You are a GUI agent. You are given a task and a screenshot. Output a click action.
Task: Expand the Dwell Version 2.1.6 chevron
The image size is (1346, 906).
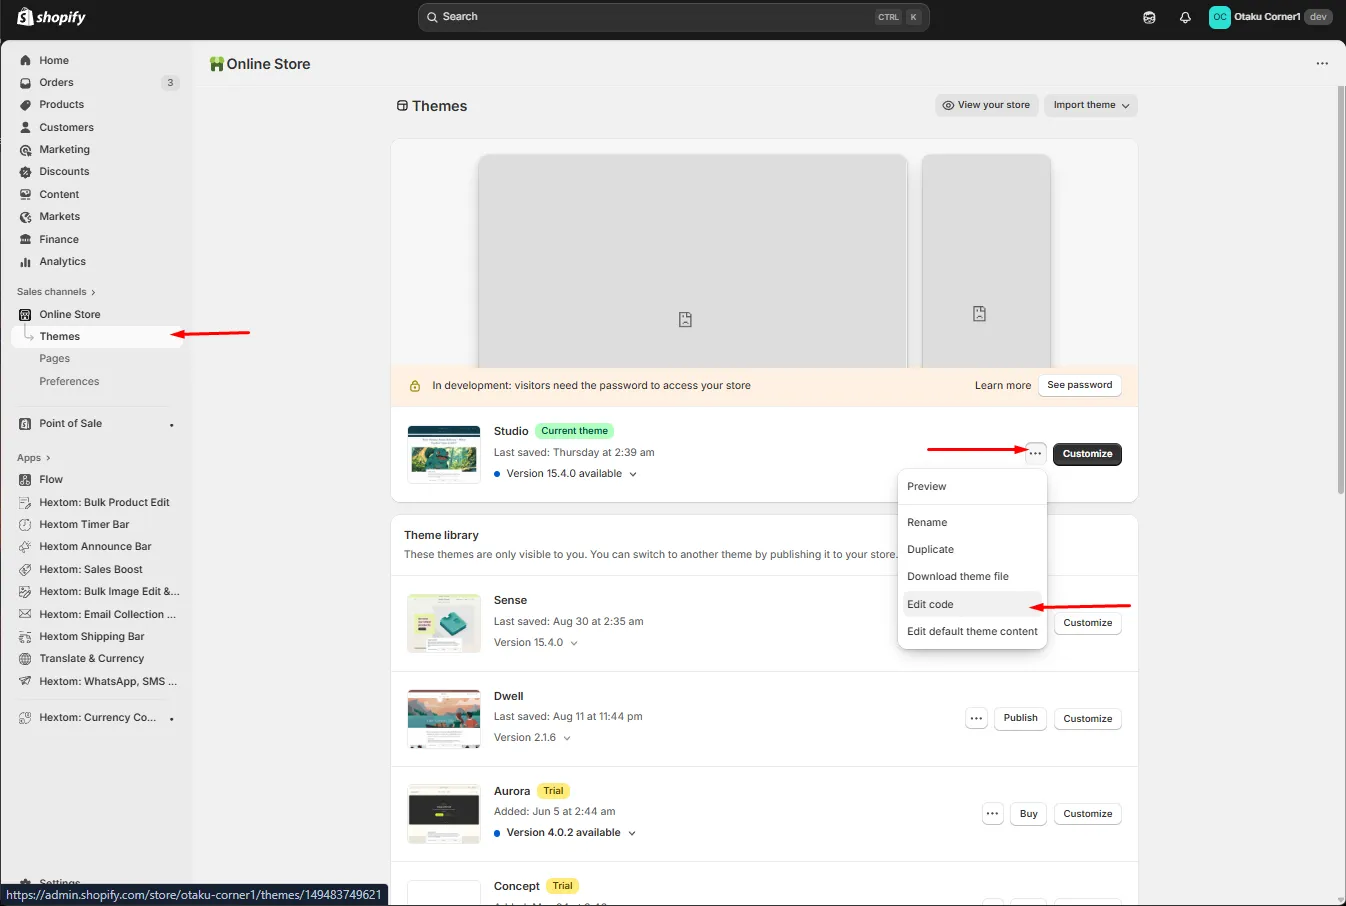(567, 738)
